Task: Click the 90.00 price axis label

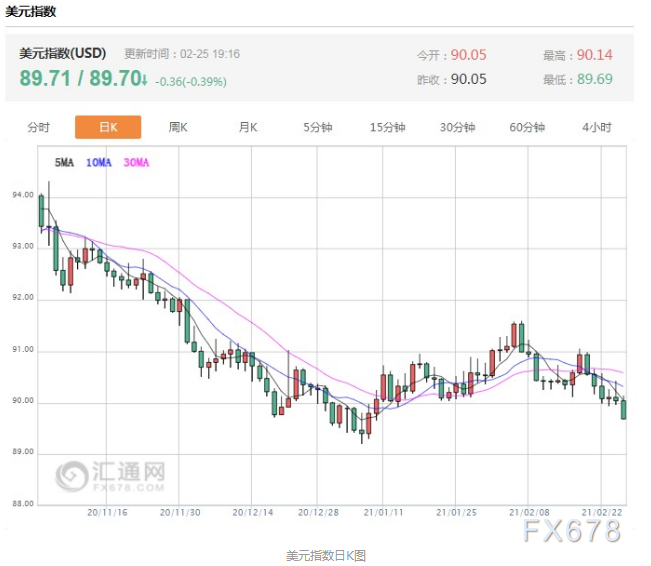Action: point(23,400)
